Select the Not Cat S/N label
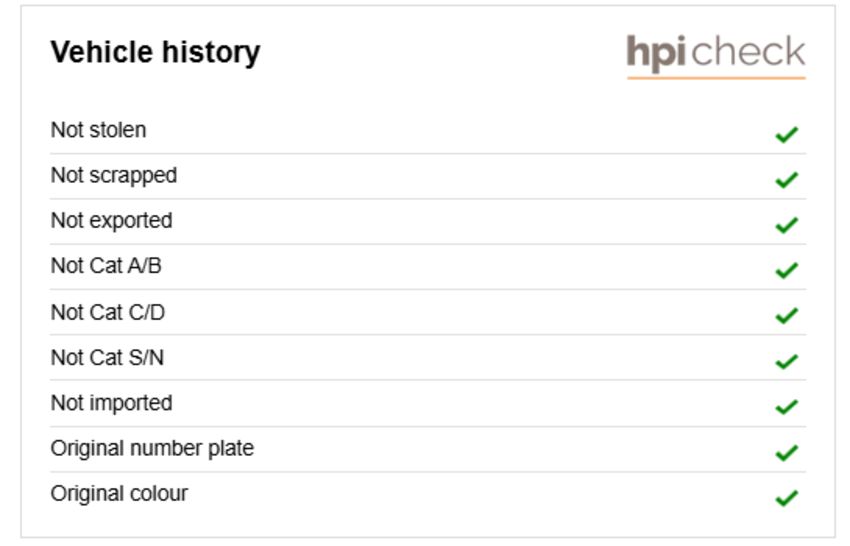The width and height of the screenshot is (850, 546). (x=107, y=358)
